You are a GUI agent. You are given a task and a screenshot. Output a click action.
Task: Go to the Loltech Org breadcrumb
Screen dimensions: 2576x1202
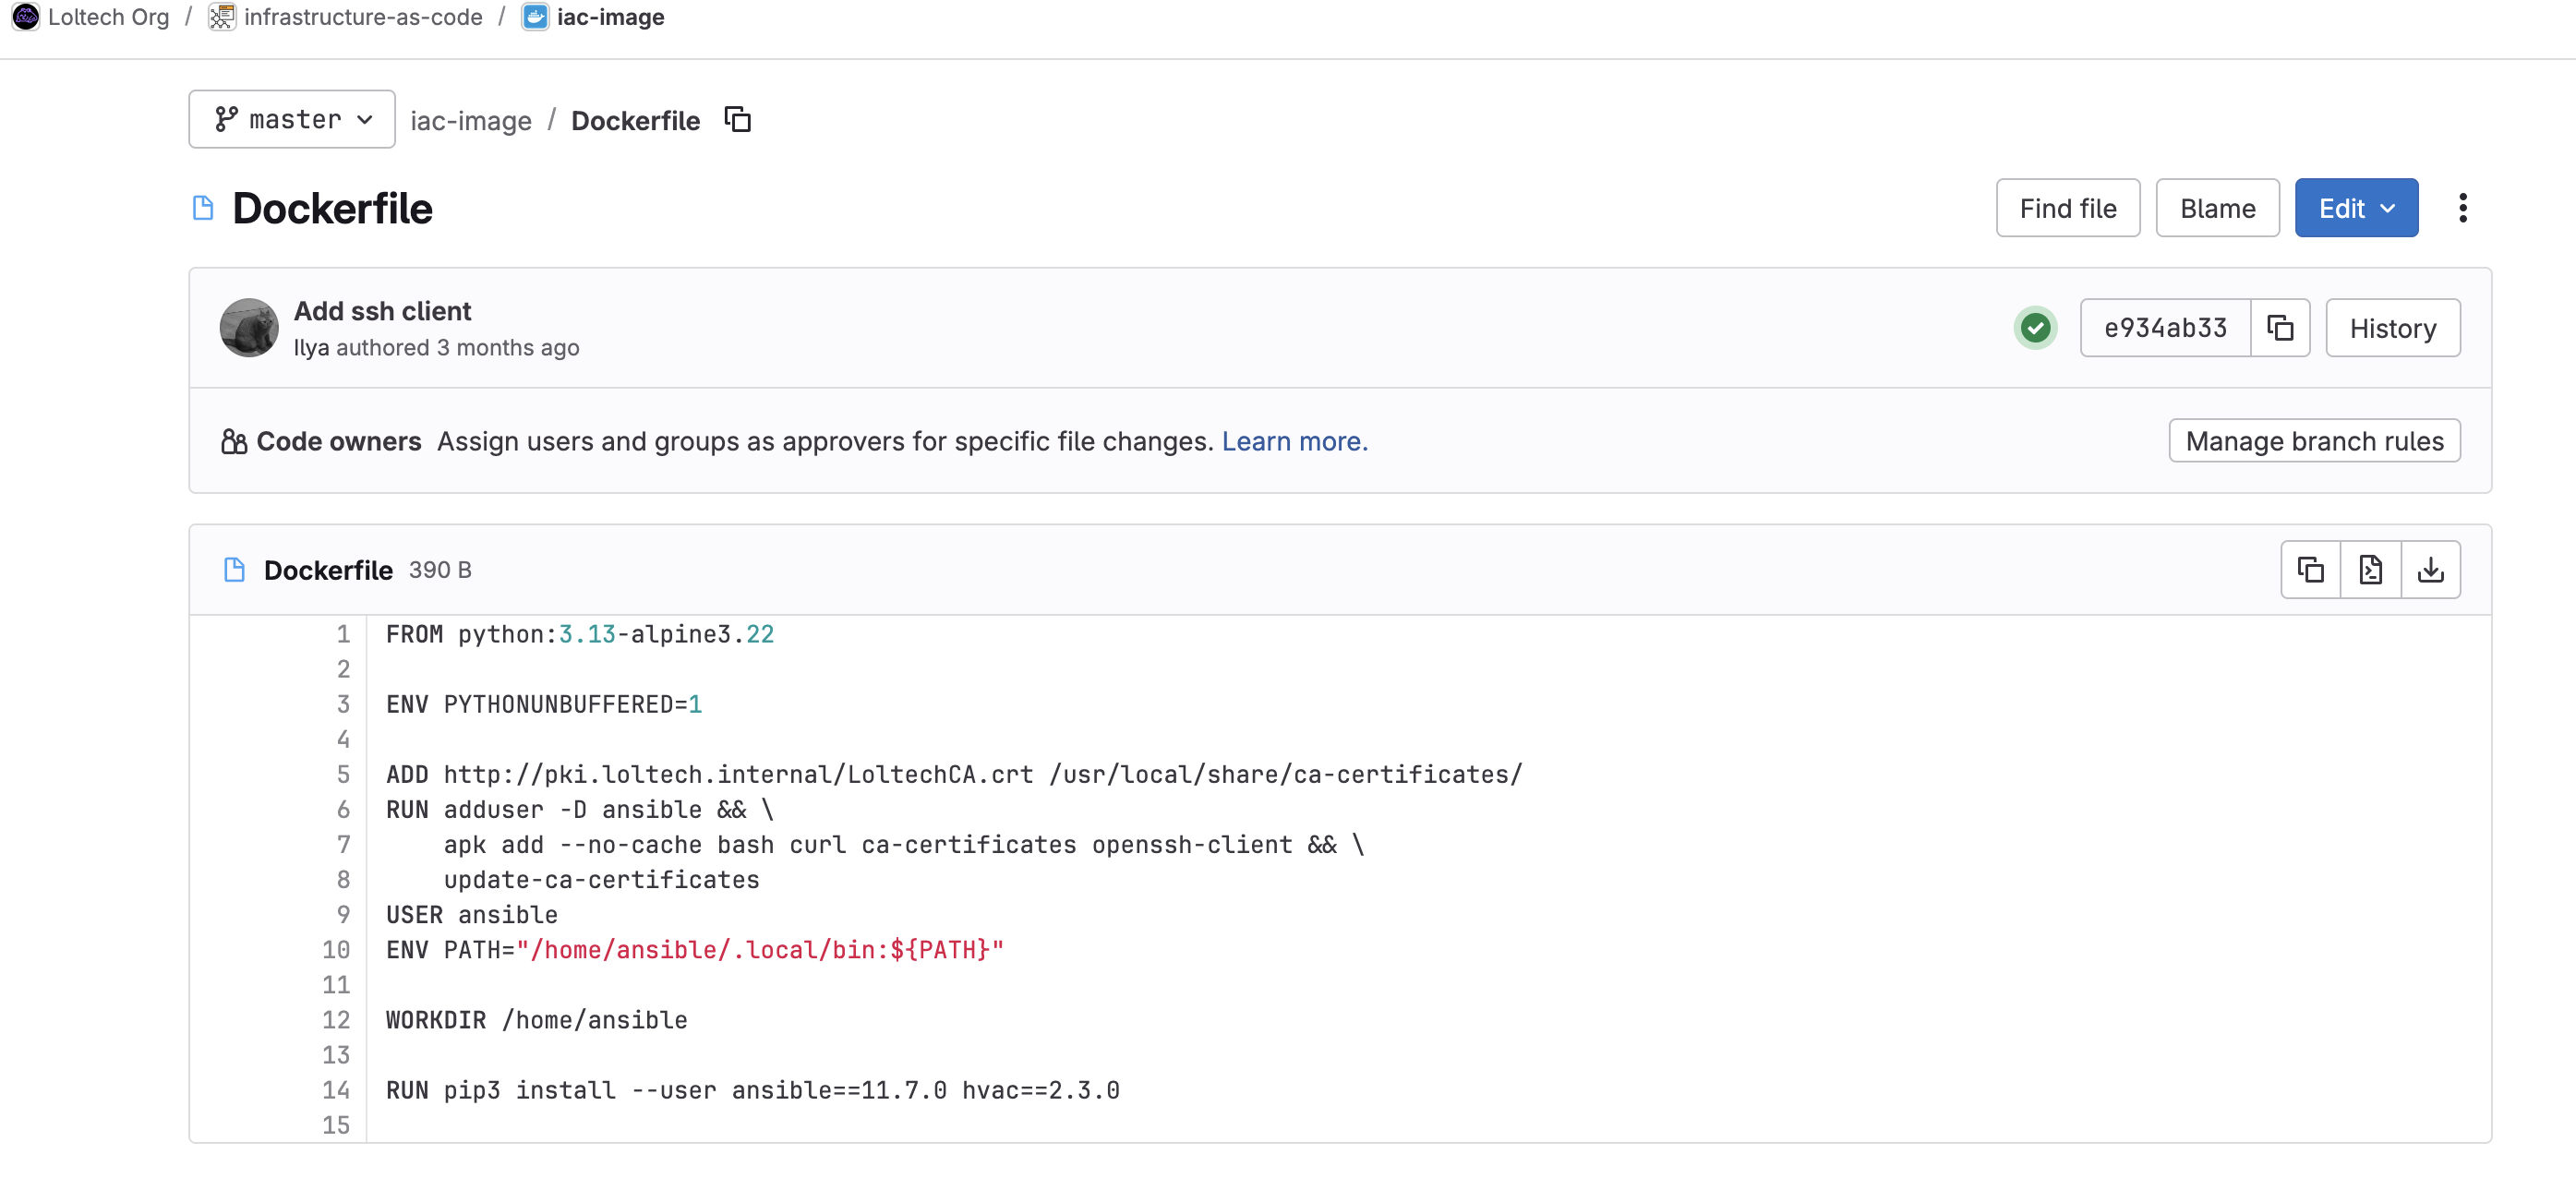pyautogui.click(x=108, y=17)
